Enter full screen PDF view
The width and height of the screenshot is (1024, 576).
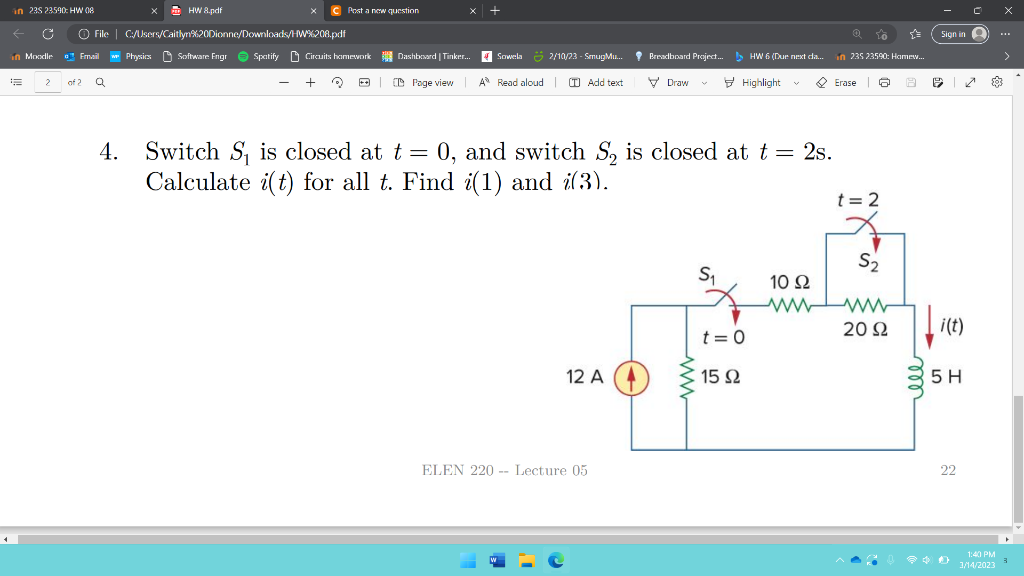[969, 83]
